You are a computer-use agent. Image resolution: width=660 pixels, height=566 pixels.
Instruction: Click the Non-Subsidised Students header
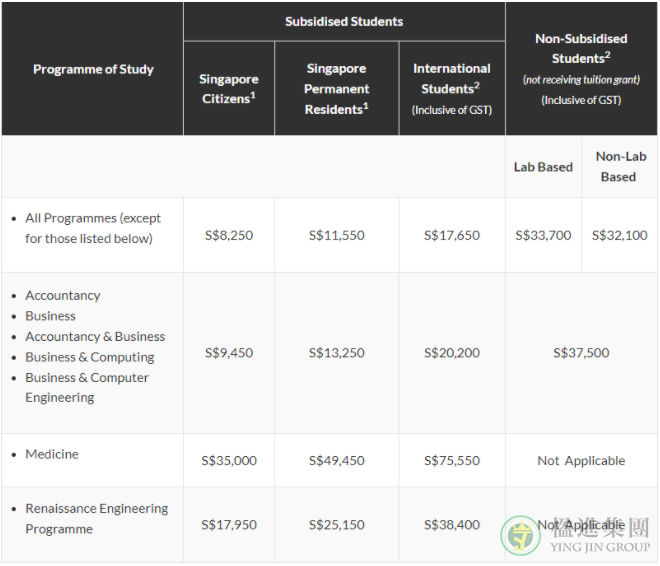(581, 69)
